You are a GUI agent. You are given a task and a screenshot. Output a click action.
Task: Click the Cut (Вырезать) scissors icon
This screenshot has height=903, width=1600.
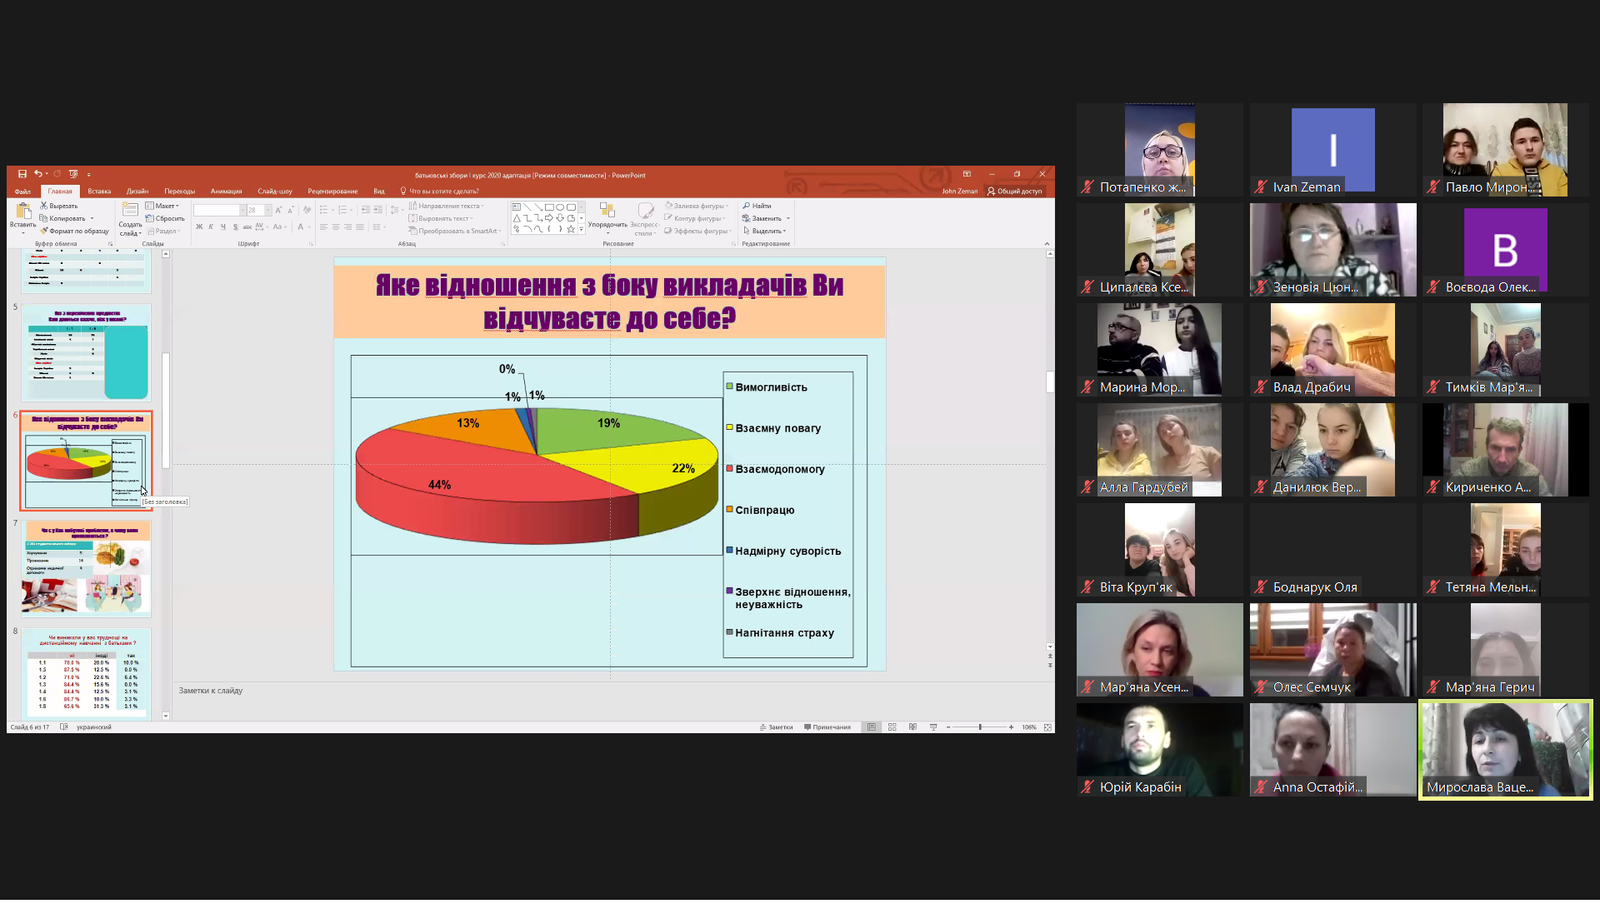44,206
